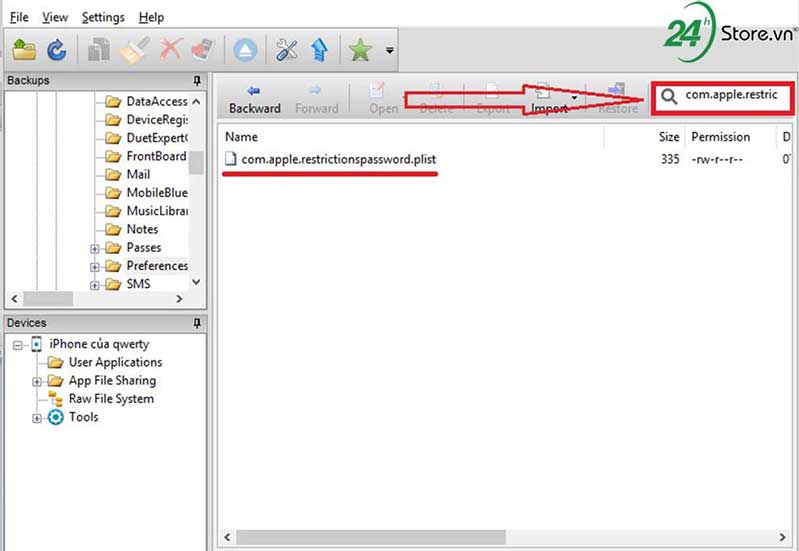799x551 pixels.
Task: Click the red X delete toolbar icon
Action: pyautogui.click(x=171, y=50)
